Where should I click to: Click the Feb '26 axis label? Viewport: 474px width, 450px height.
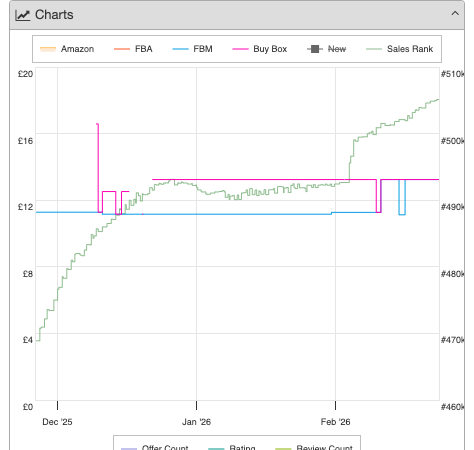pos(335,422)
